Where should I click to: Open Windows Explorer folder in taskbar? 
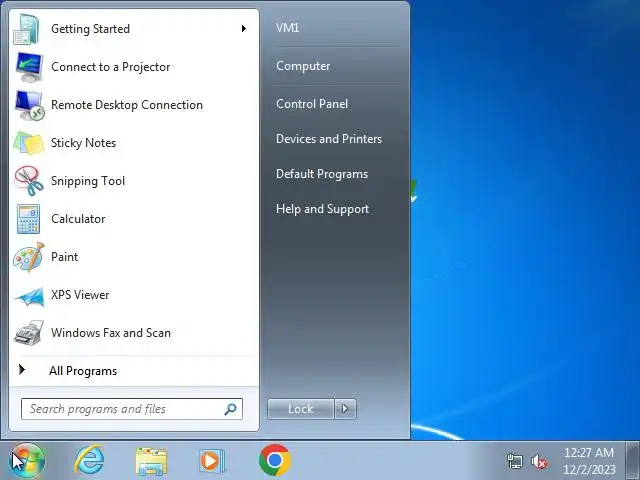tap(151, 461)
